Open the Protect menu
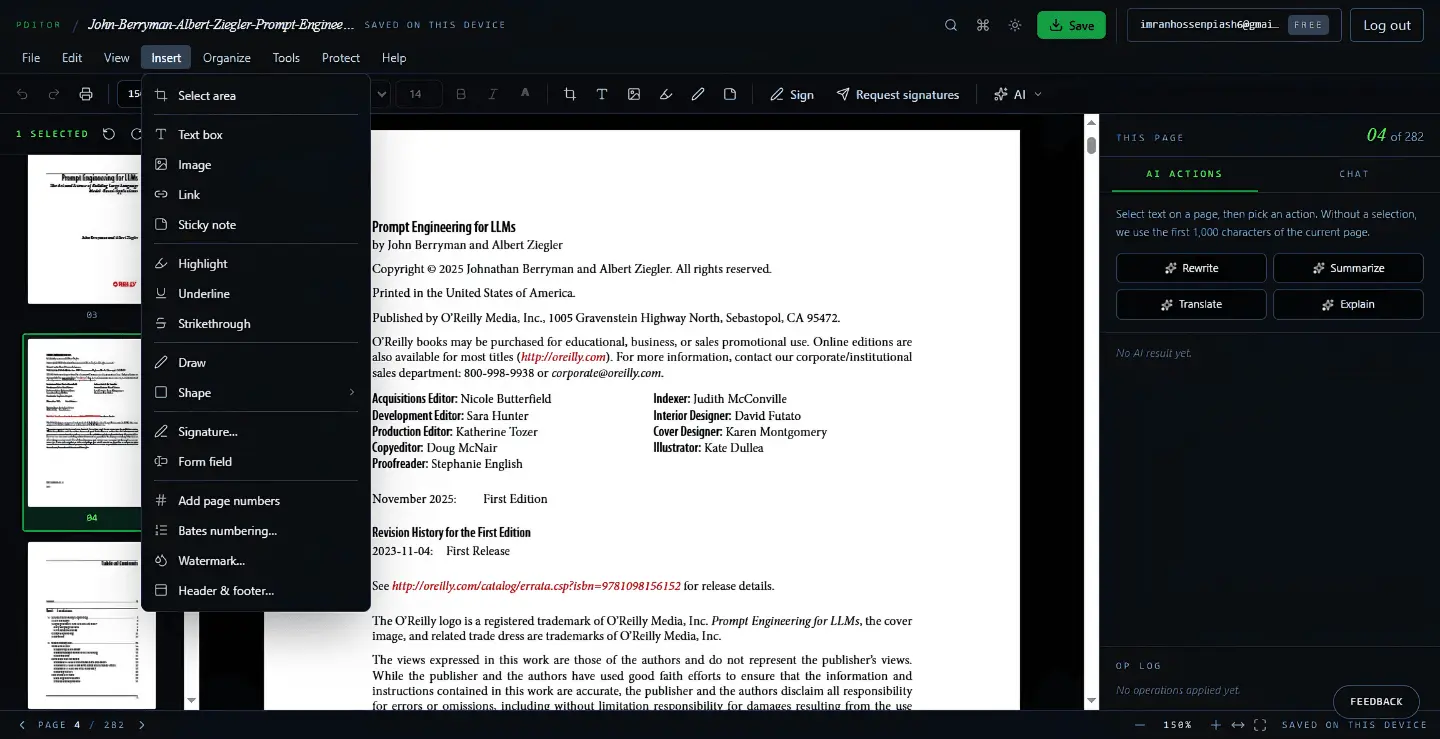 click(341, 58)
